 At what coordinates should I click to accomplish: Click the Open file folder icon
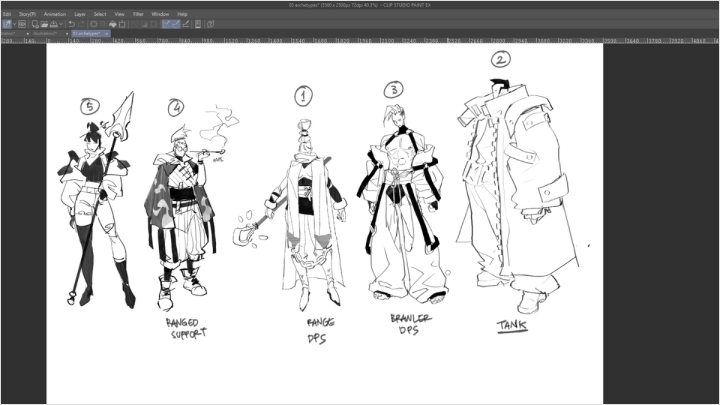pos(45,24)
